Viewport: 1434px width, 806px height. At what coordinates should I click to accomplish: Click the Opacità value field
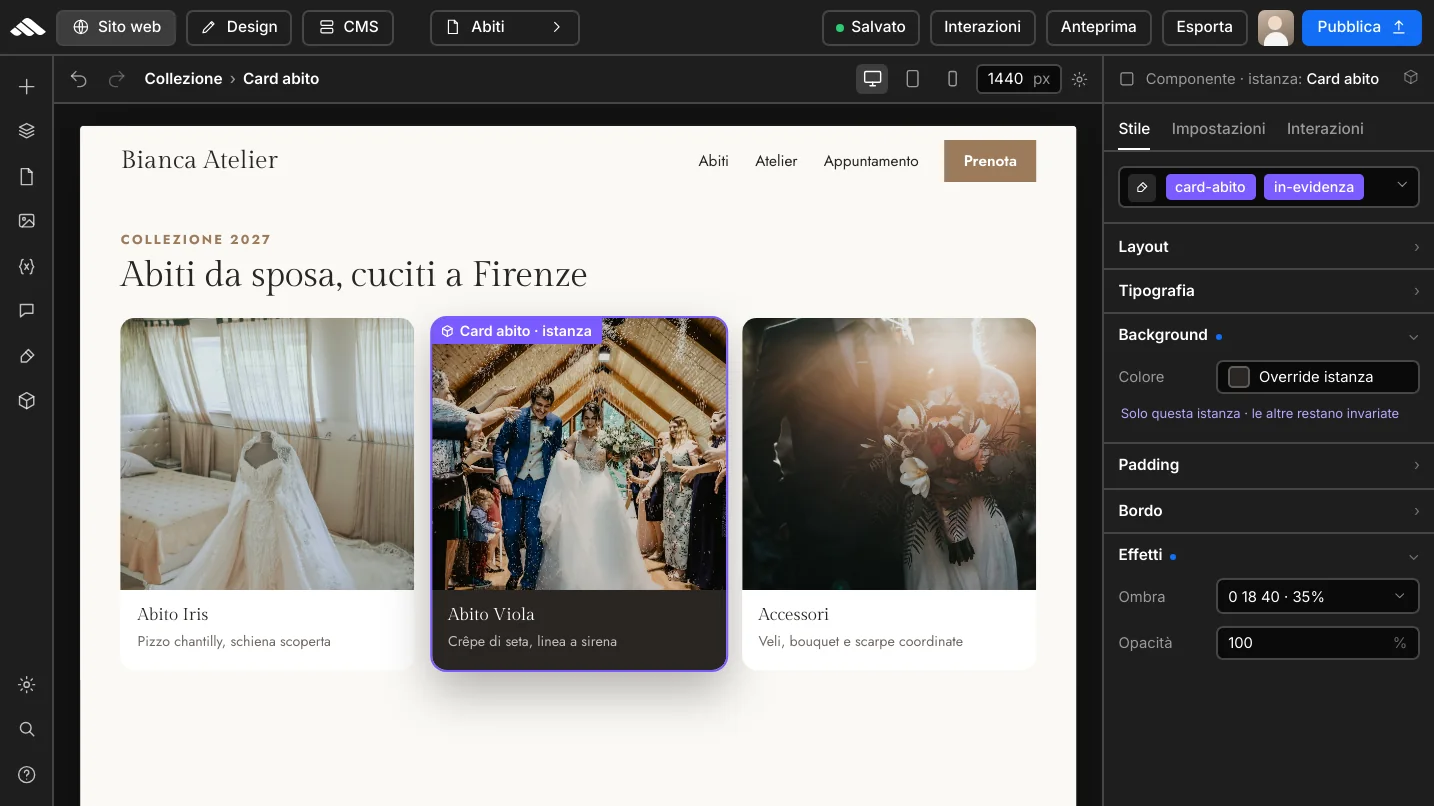pos(1317,643)
